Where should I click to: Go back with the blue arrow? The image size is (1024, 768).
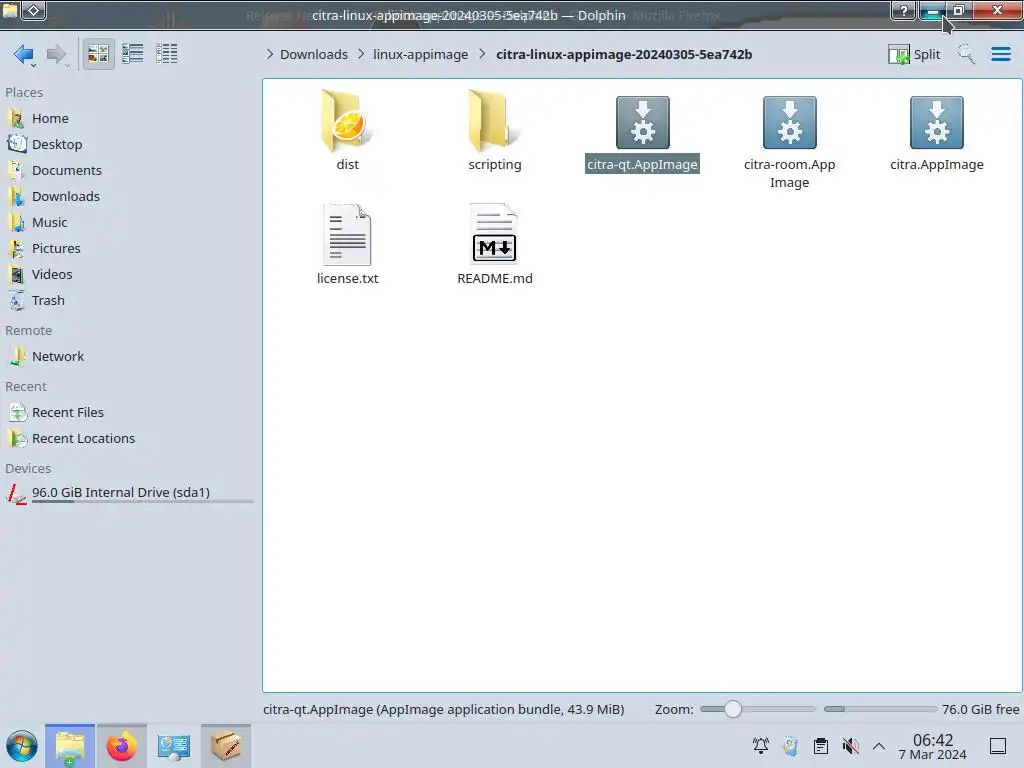[24, 54]
